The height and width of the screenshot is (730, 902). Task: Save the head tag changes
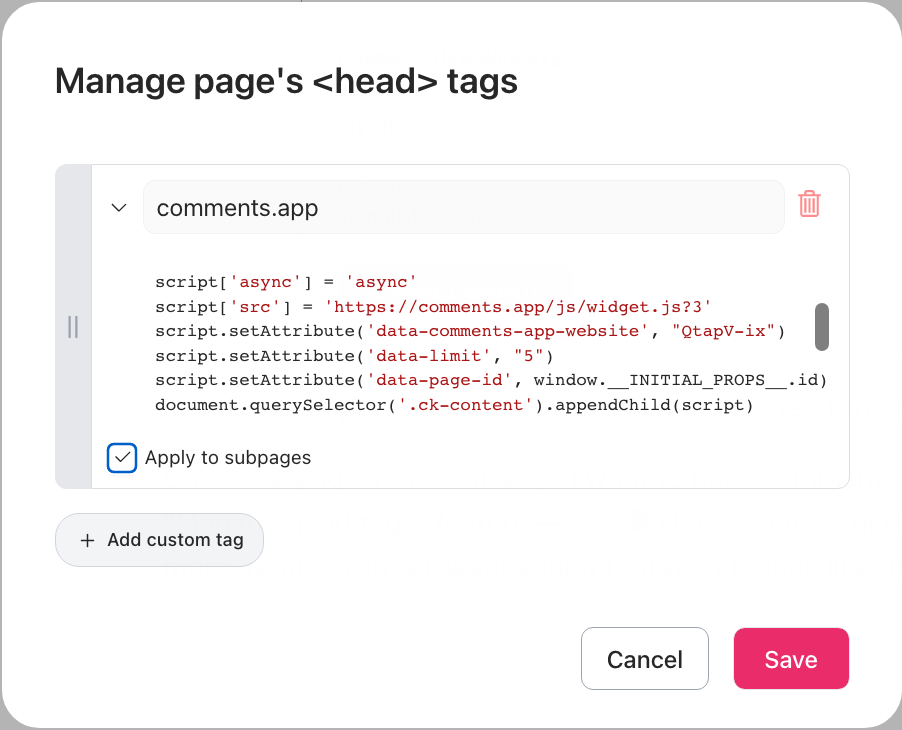(x=791, y=659)
